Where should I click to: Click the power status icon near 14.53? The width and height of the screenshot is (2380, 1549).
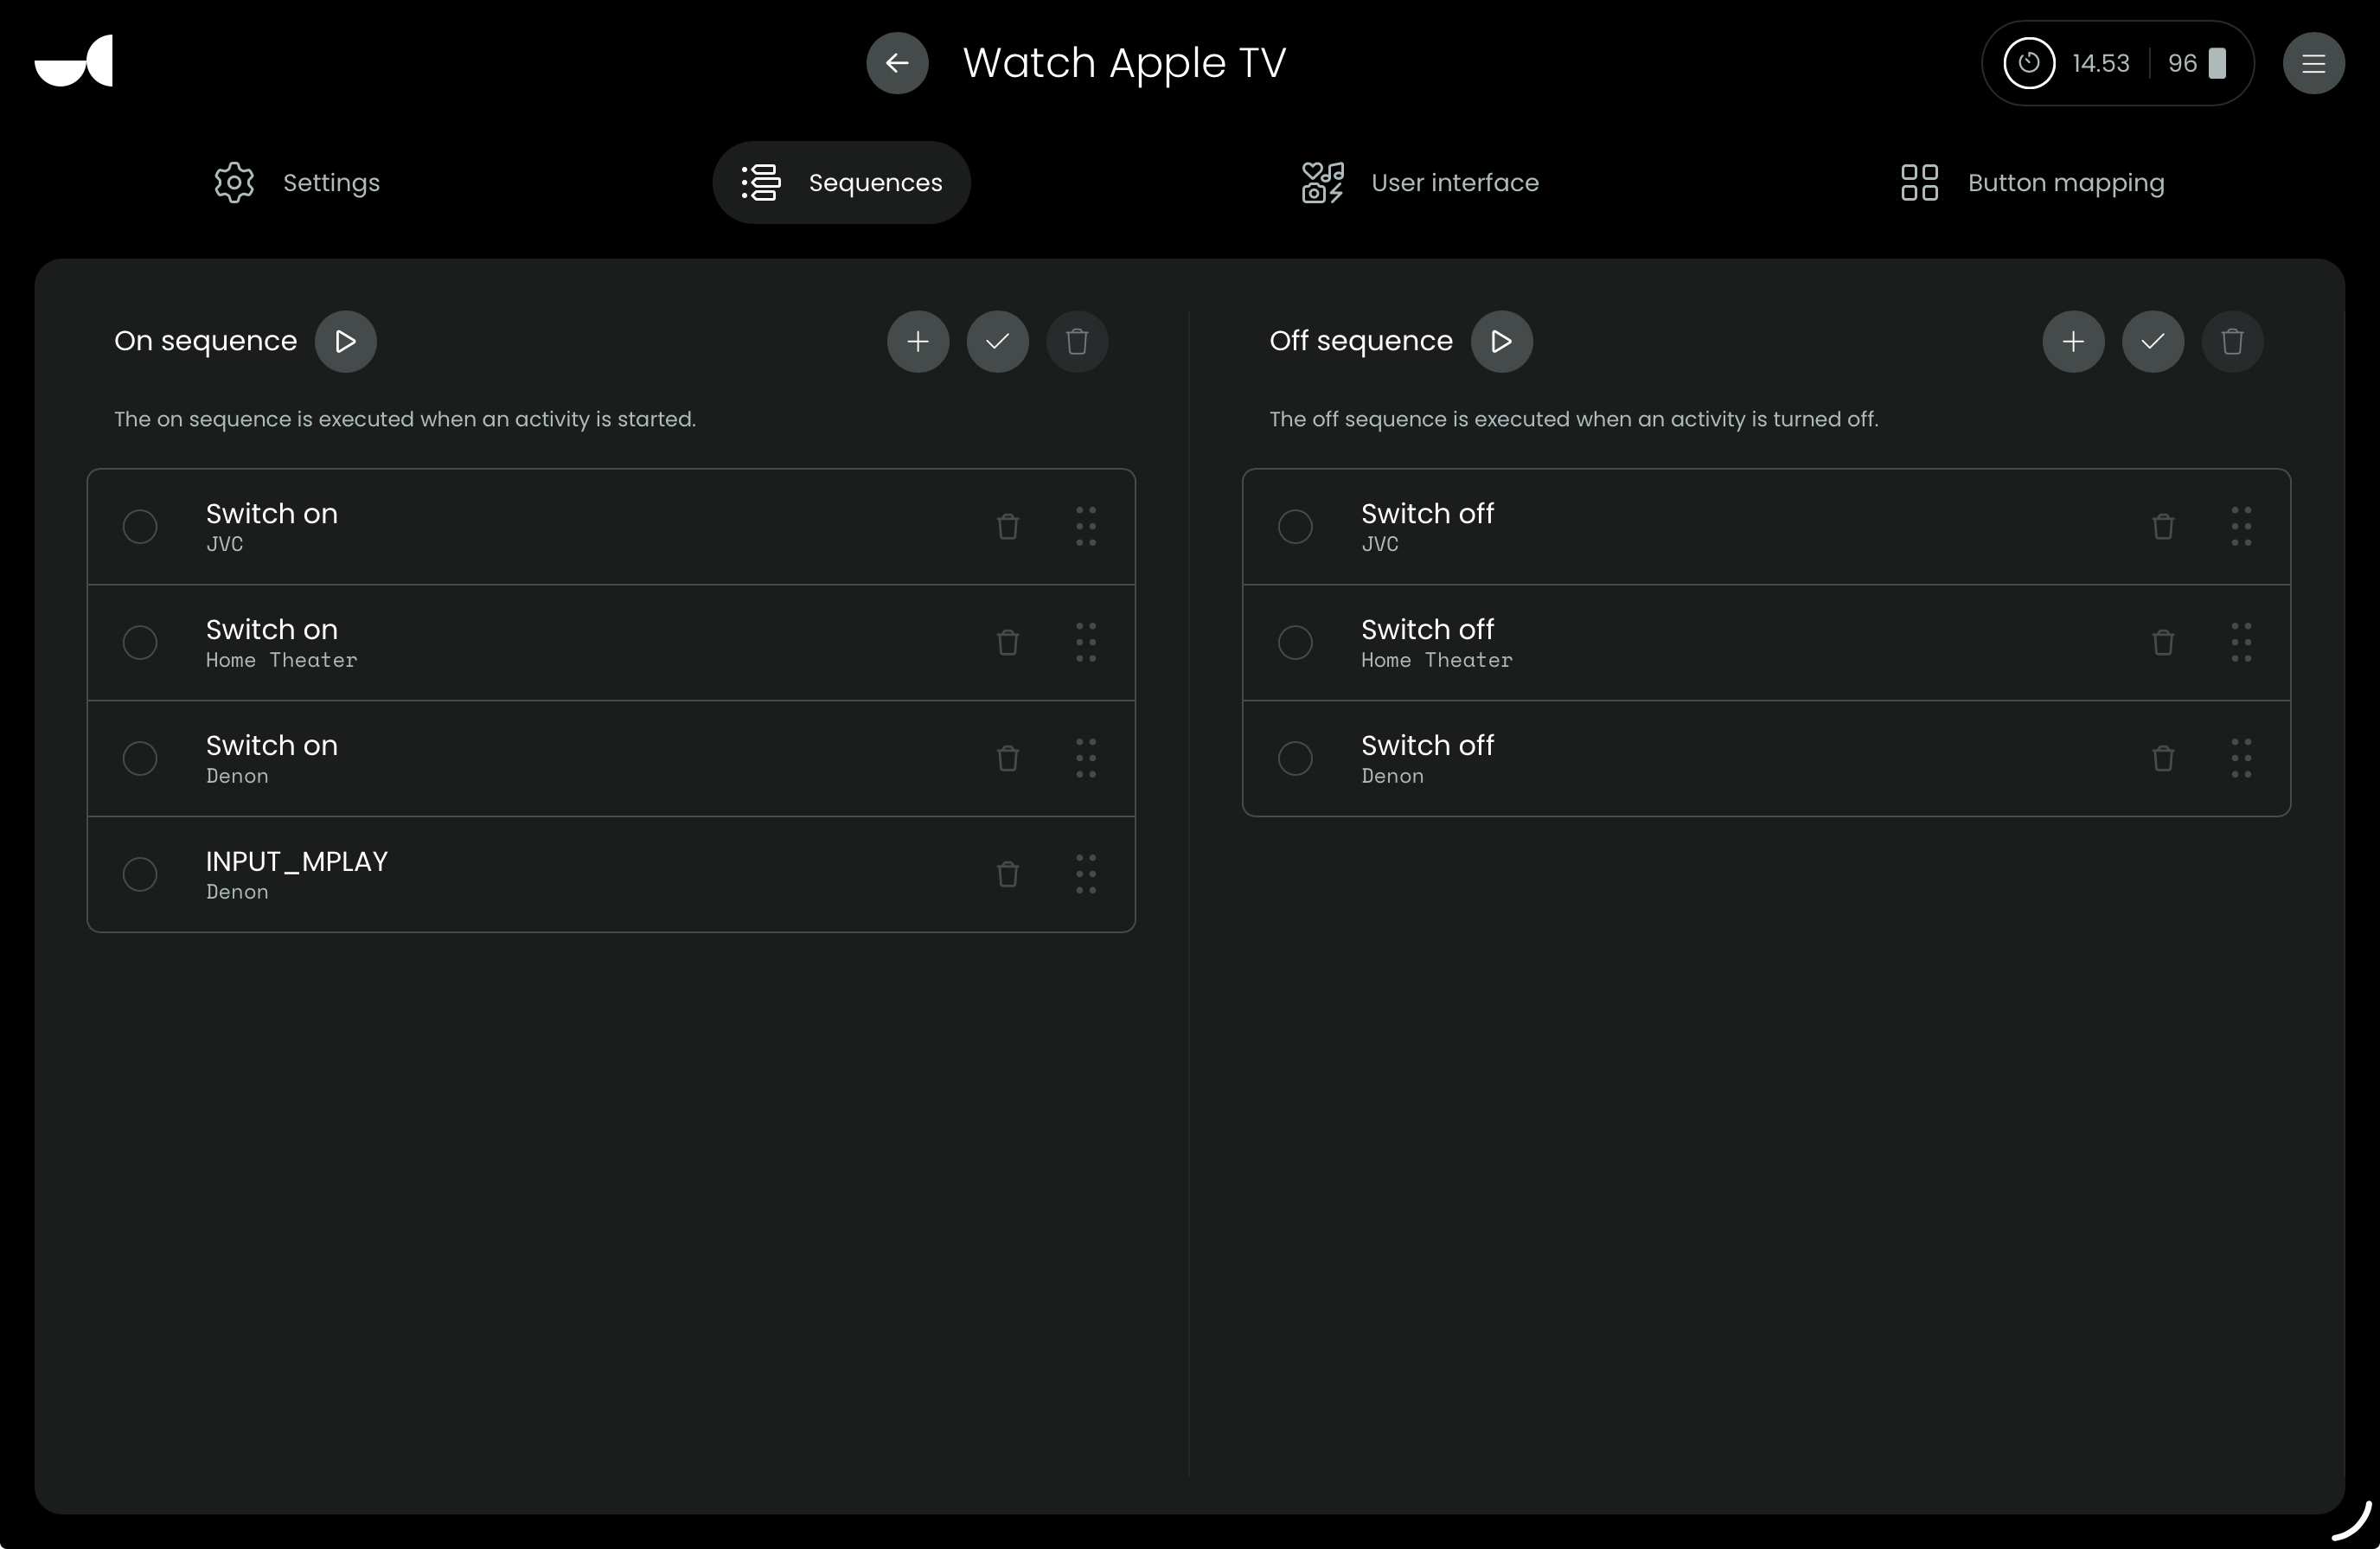2028,63
